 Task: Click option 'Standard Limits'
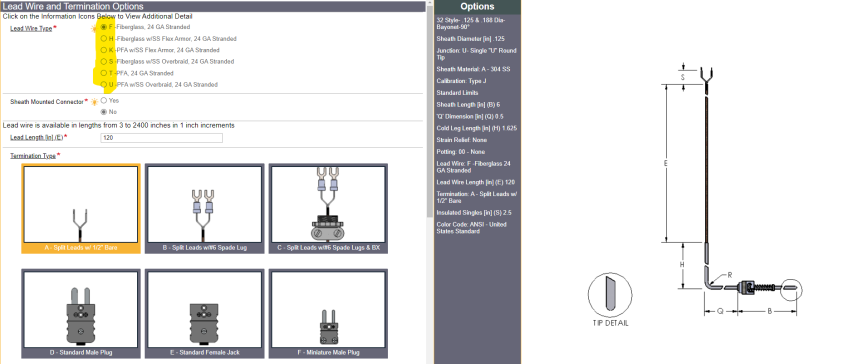point(457,93)
